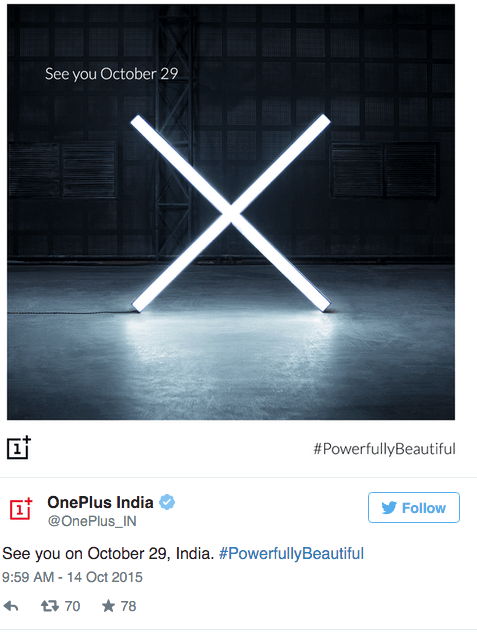Open the OnePlus India profile name
The height and width of the screenshot is (636, 477).
pyautogui.click(x=100, y=503)
